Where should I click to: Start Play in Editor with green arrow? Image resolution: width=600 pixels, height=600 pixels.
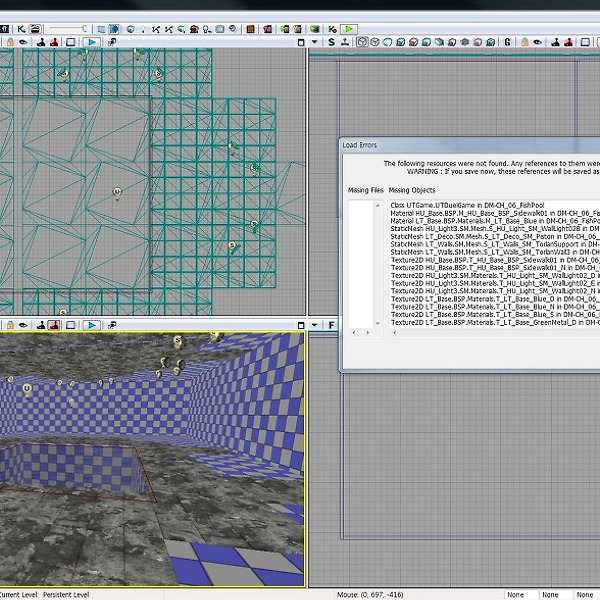point(349,29)
